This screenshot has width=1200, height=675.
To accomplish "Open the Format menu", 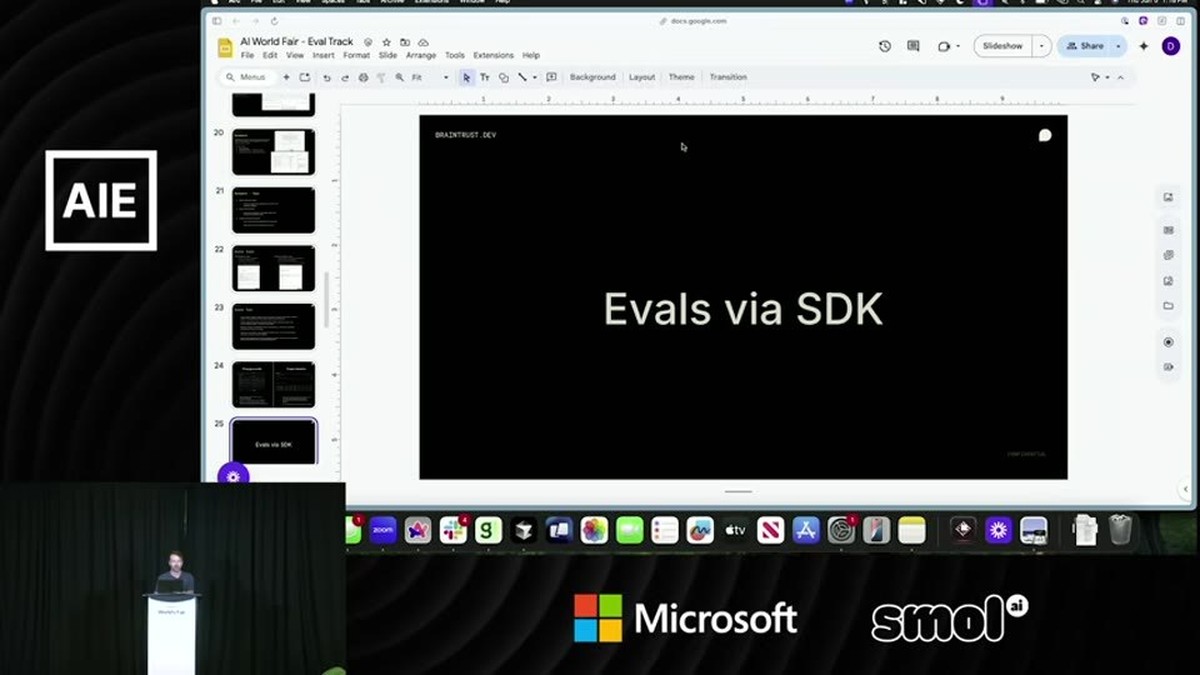I will point(356,55).
